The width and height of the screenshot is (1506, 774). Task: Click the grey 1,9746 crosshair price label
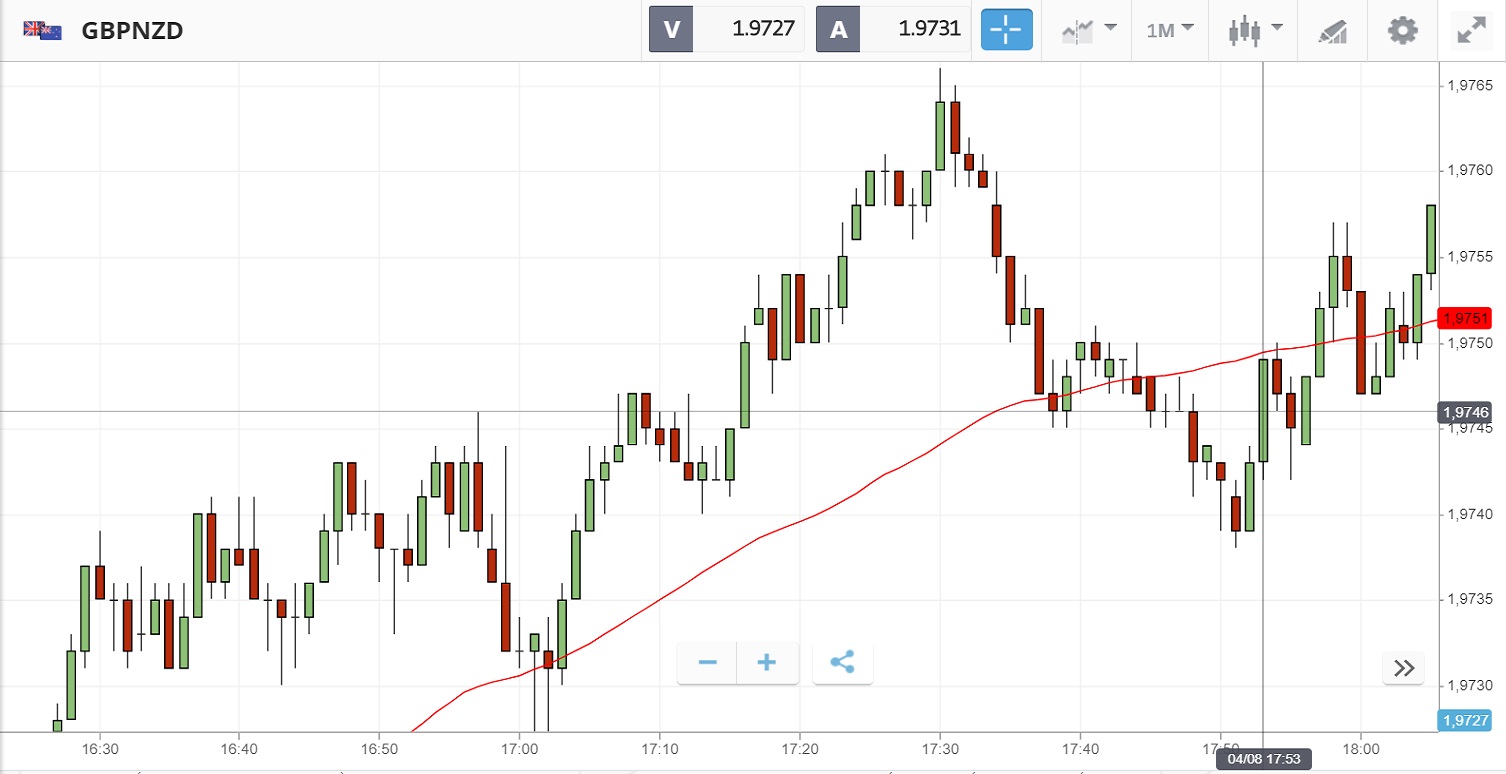click(x=1465, y=412)
